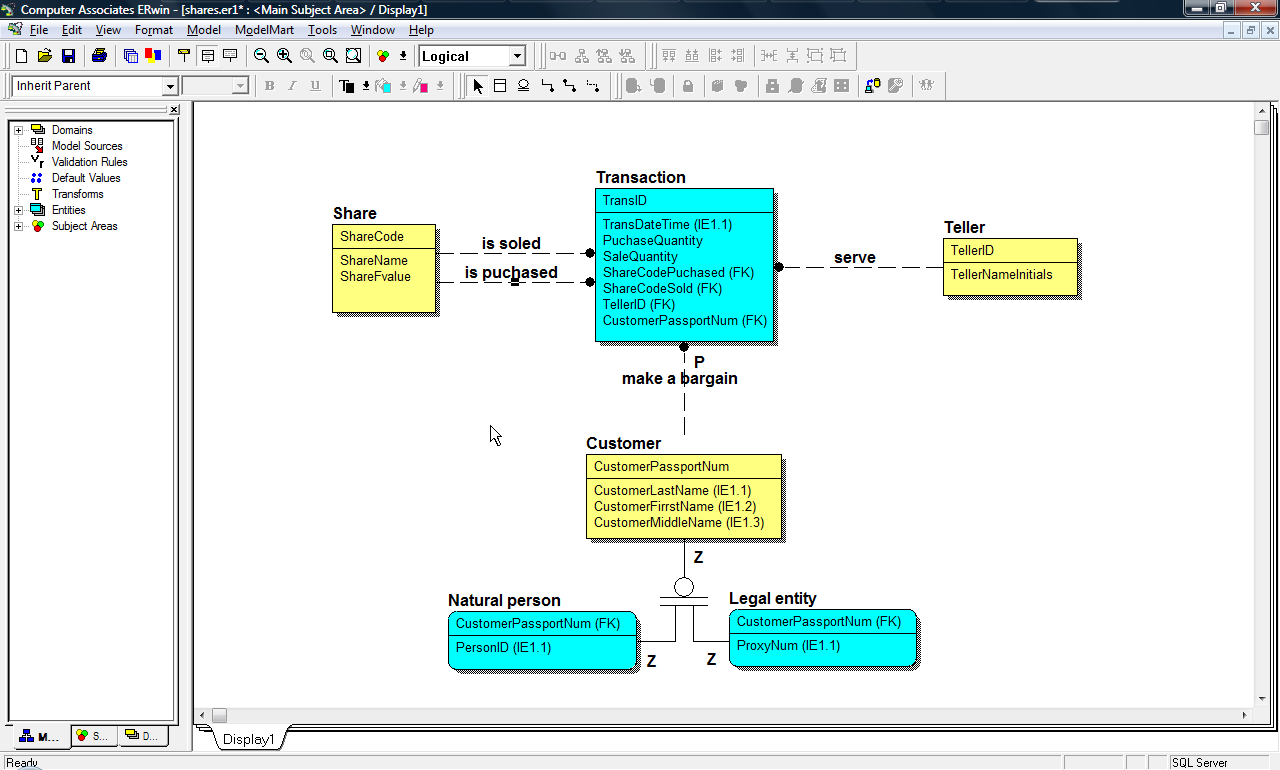Open the font size dropdown
This screenshot has height=770, width=1280.
(x=240, y=86)
